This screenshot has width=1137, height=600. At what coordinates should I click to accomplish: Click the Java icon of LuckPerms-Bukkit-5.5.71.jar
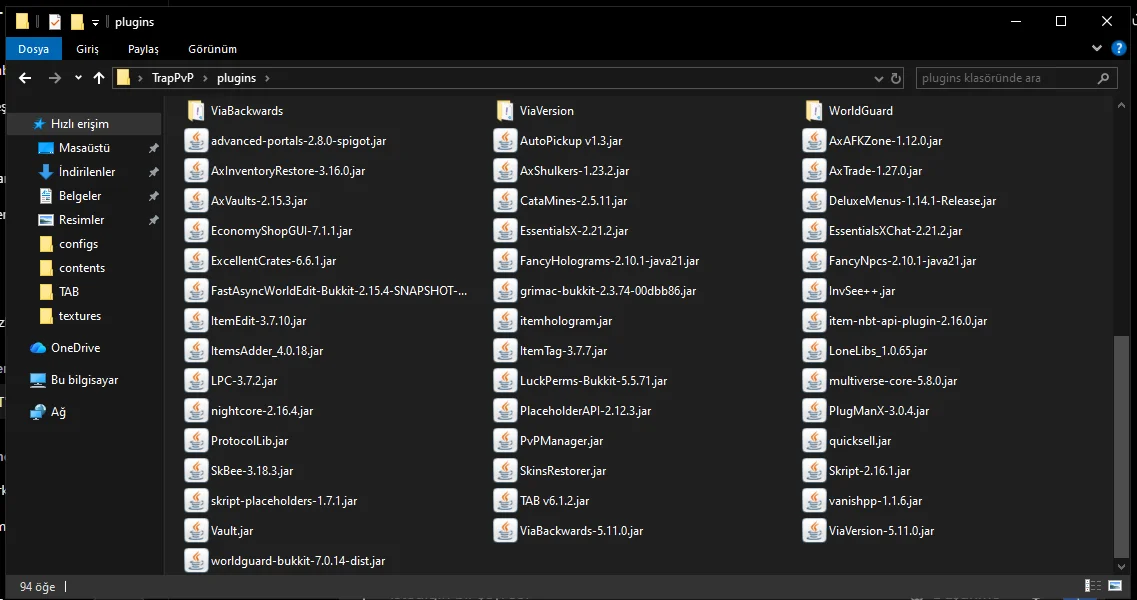click(505, 380)
